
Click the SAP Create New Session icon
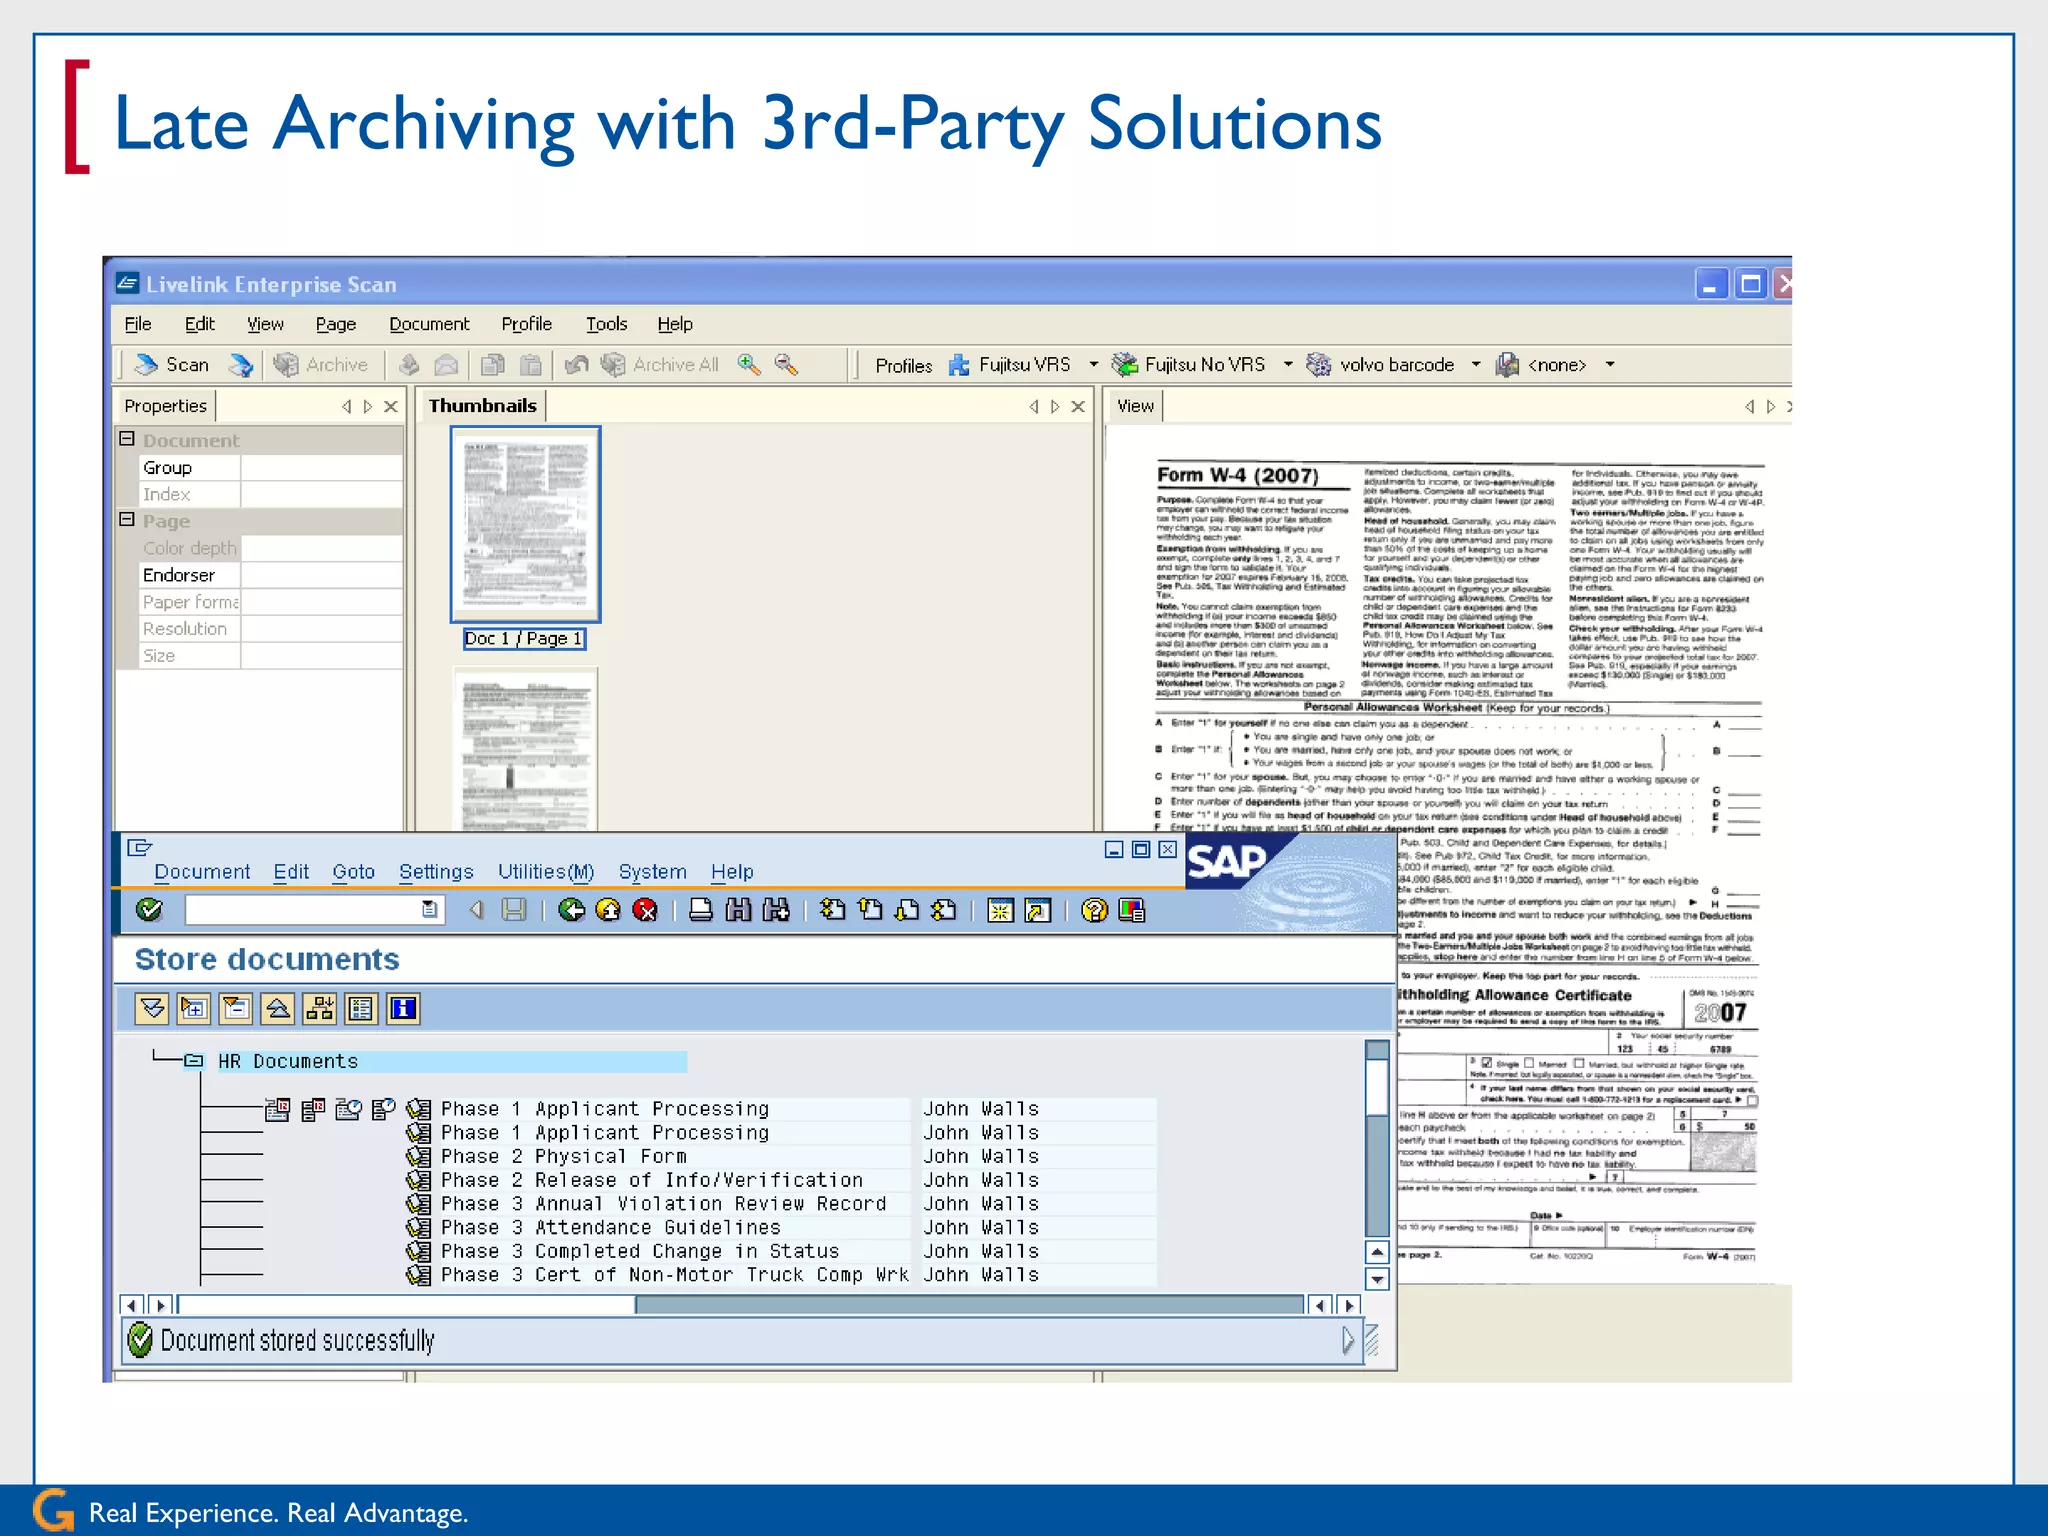1000,910
